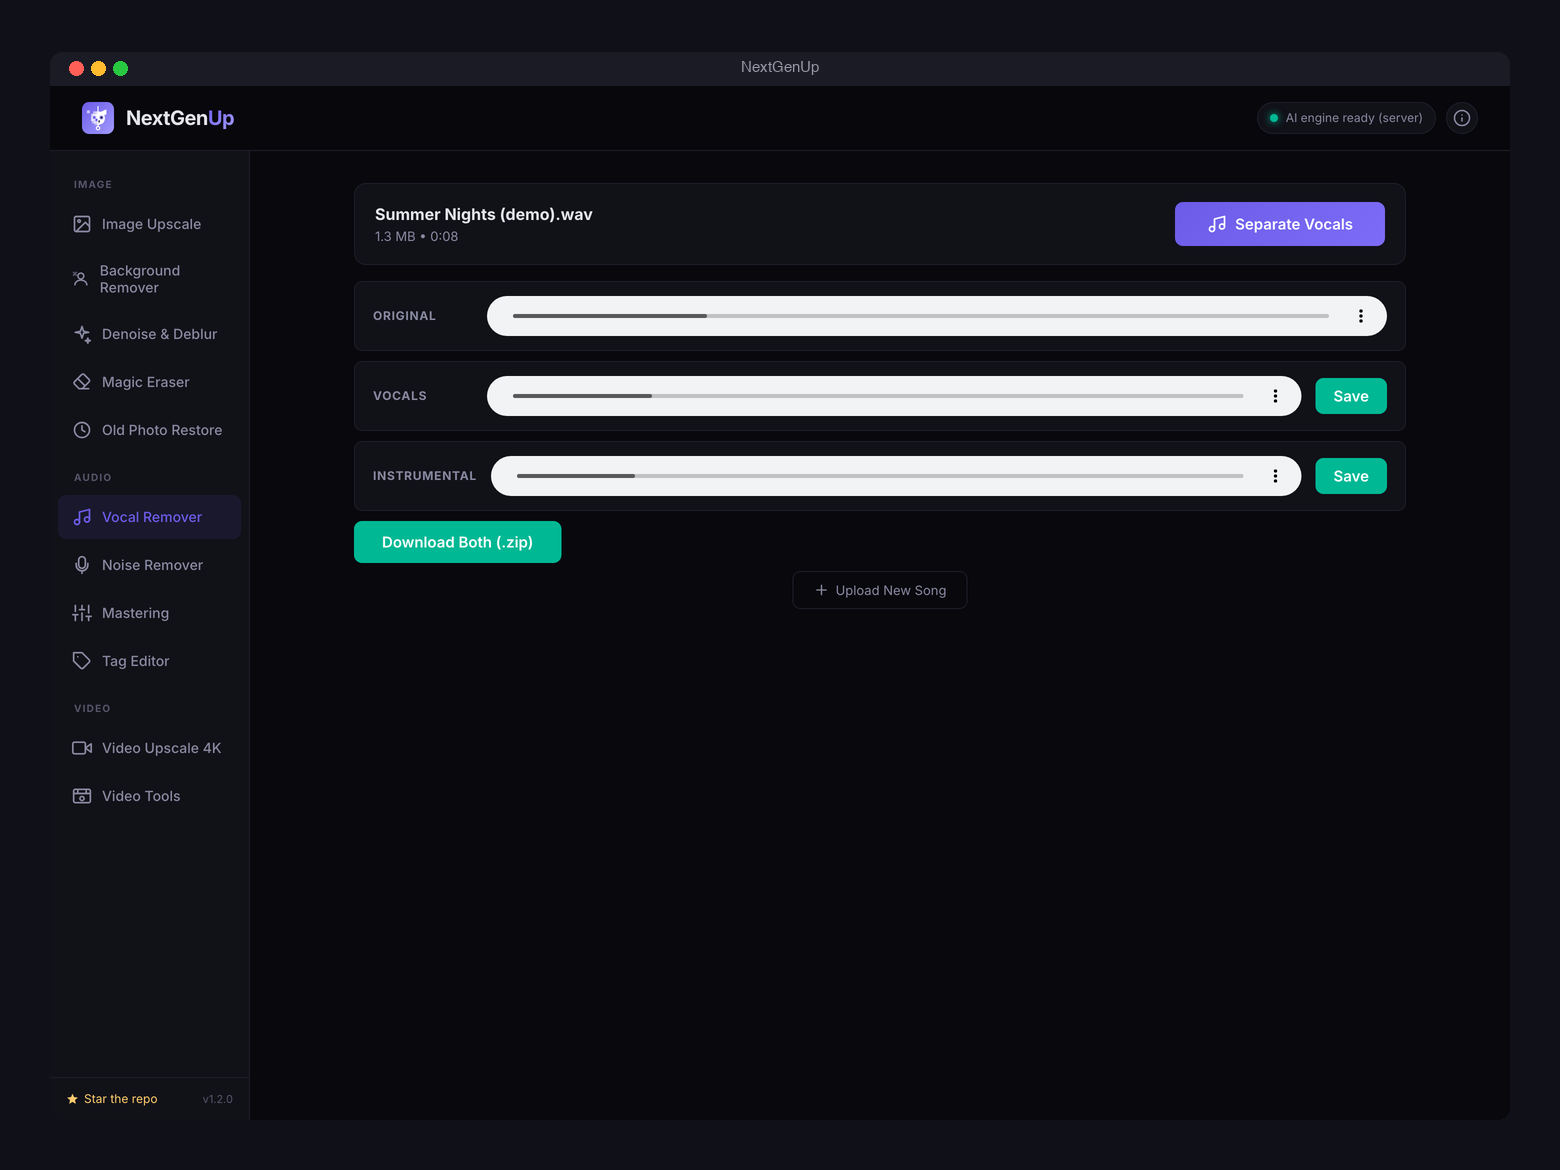
Task: Select the Noise Remover microphone icon
Action: pyautogui.click(x=82, y=565)
